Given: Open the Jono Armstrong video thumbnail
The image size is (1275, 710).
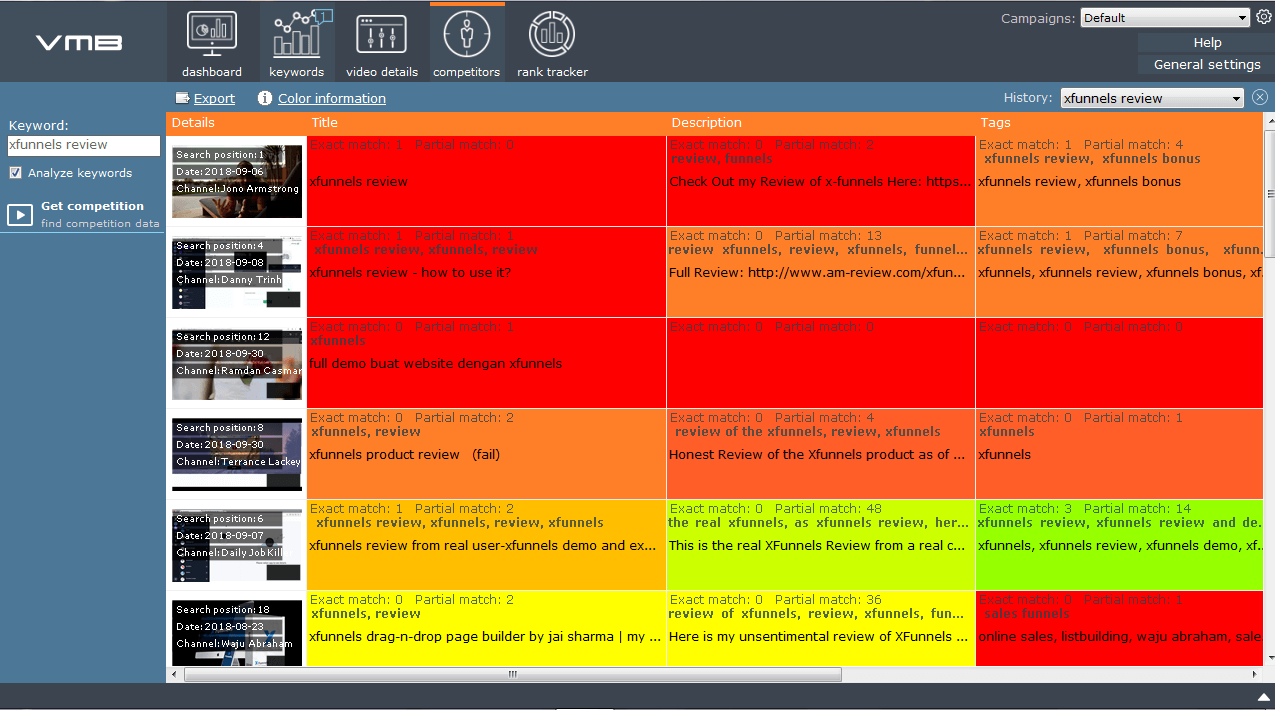Looking at the screenshot, I should click(x=237, y=182).
